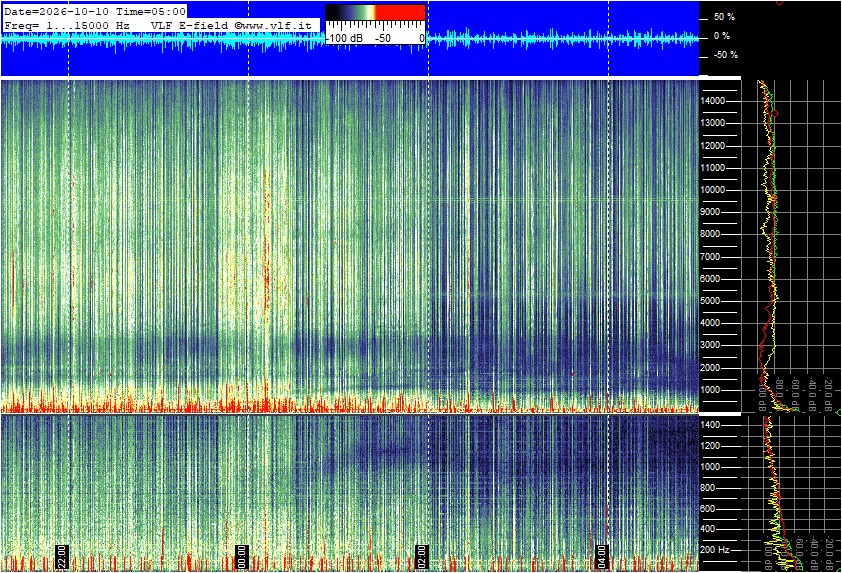Click the 3000 frequency axis label

(710, 345)
